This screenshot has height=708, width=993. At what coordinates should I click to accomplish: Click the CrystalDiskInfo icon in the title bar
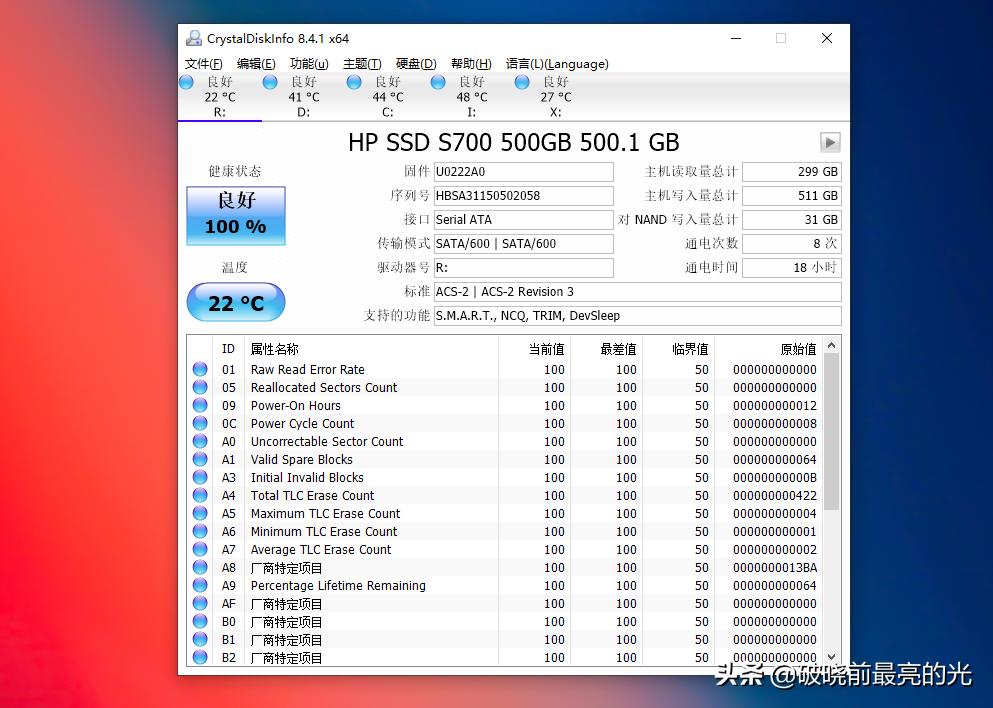click(193, 38)
